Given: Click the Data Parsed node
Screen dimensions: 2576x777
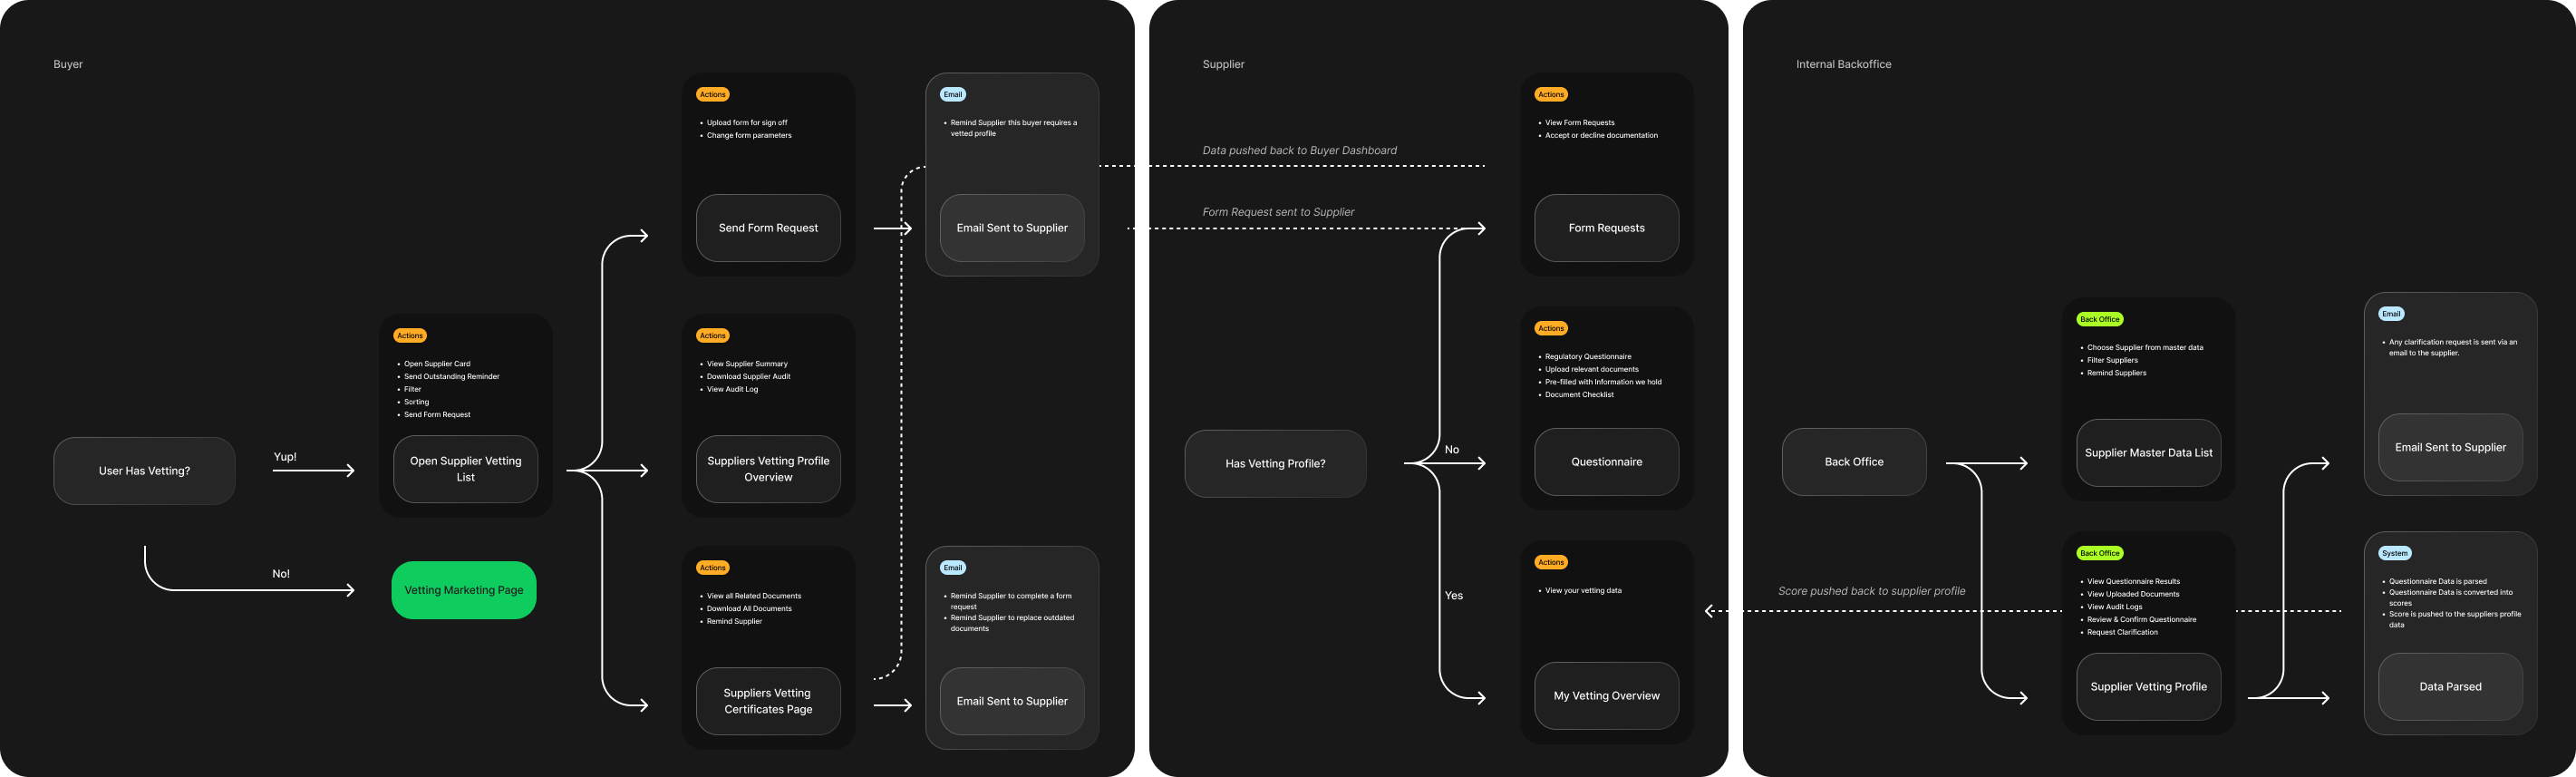Looking at the screenshot, I should (2449, 687).
